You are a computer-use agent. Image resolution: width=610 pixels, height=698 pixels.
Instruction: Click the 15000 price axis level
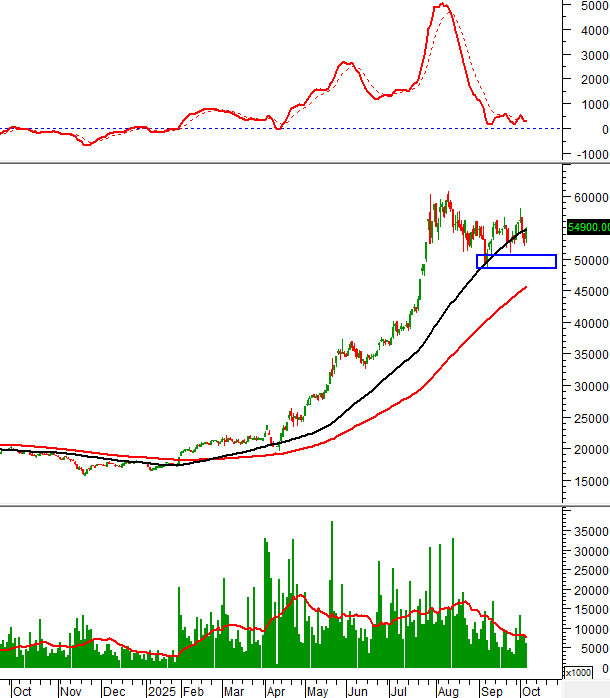point(588,481)
